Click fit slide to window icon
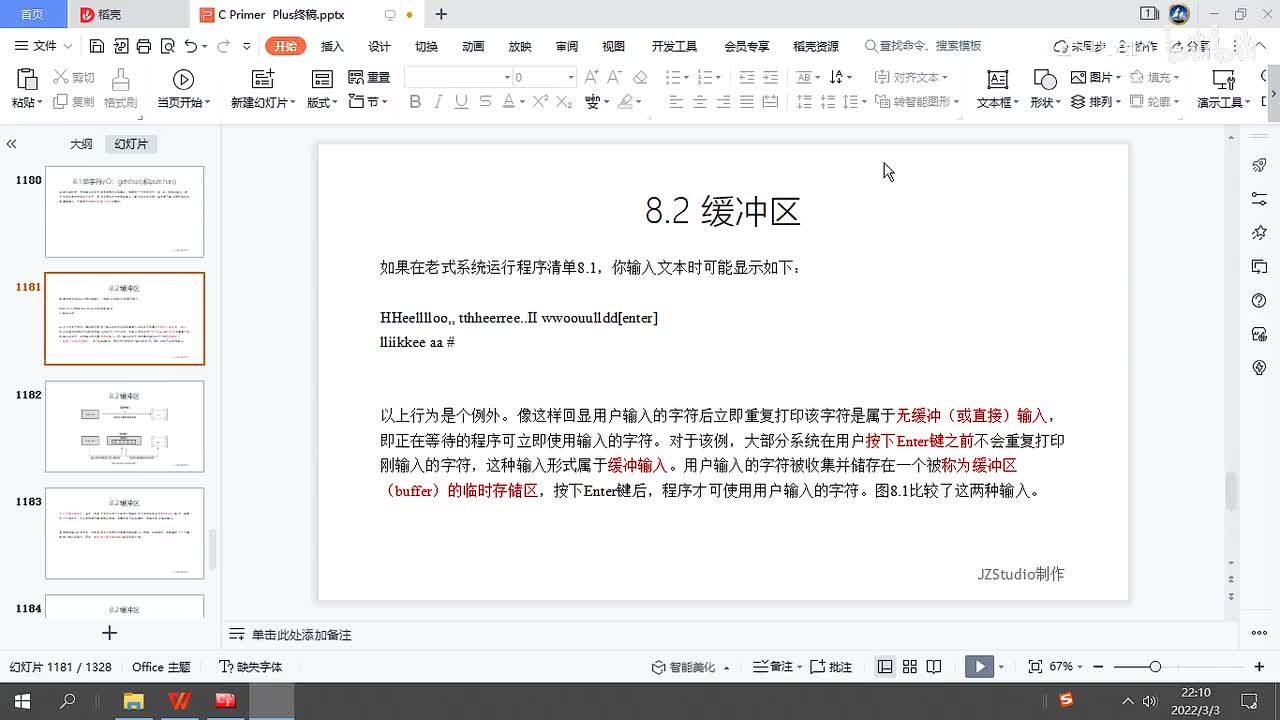The width and height of the screenshot is (1280, 720). [x=1035, y=667]
